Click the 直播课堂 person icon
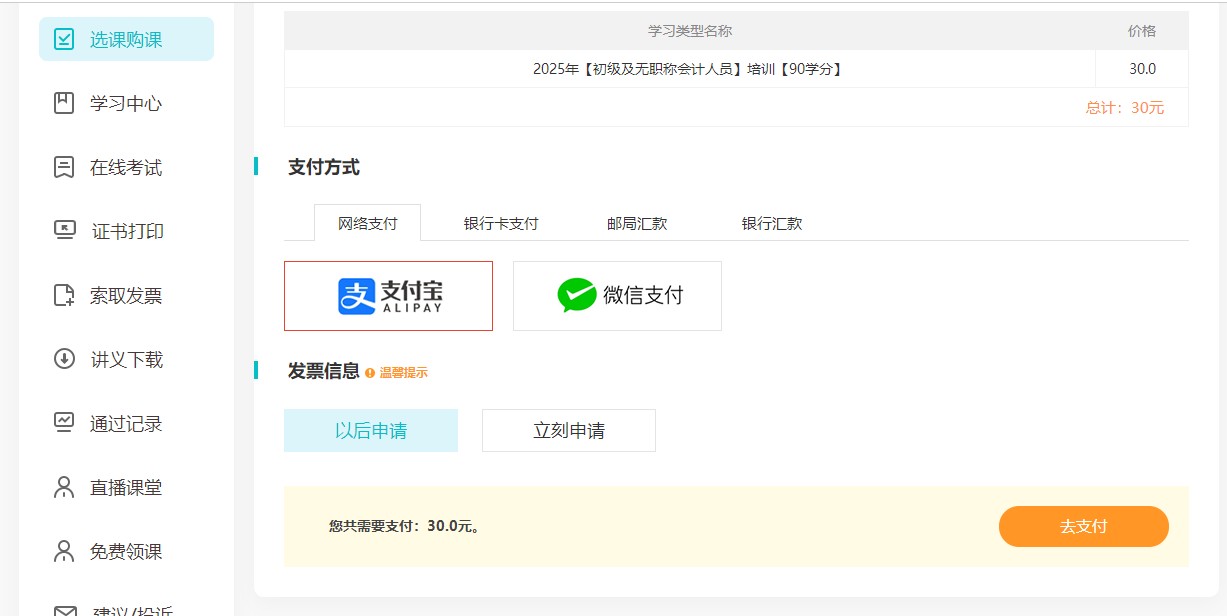Screen dimensions: 1227x616 click(64, 487)
